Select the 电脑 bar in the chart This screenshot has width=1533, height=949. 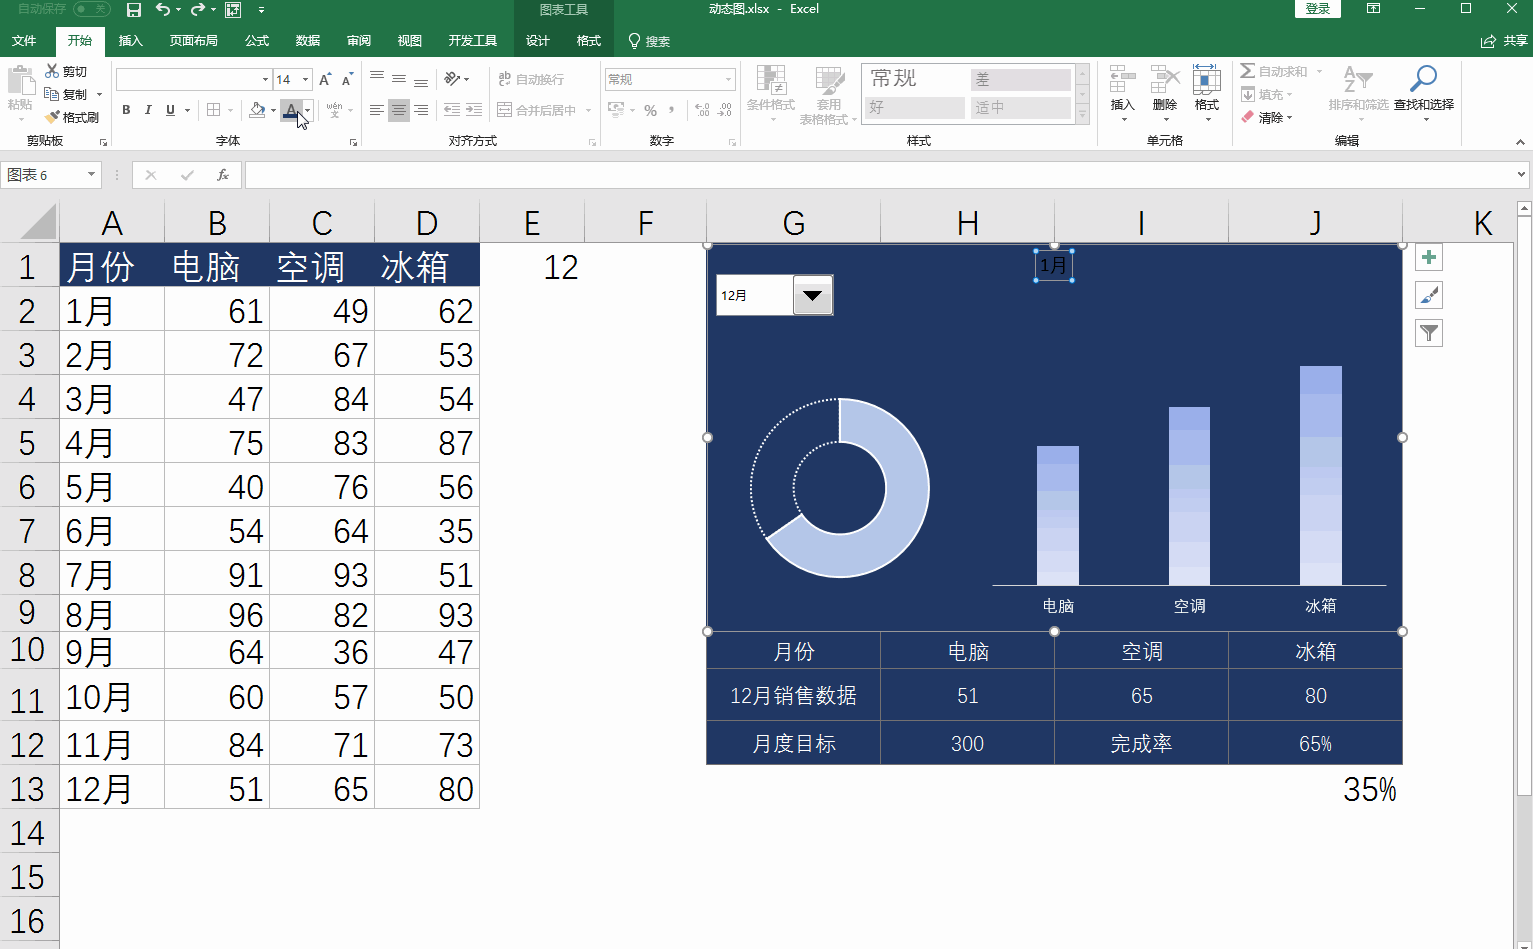(1058, 516)
